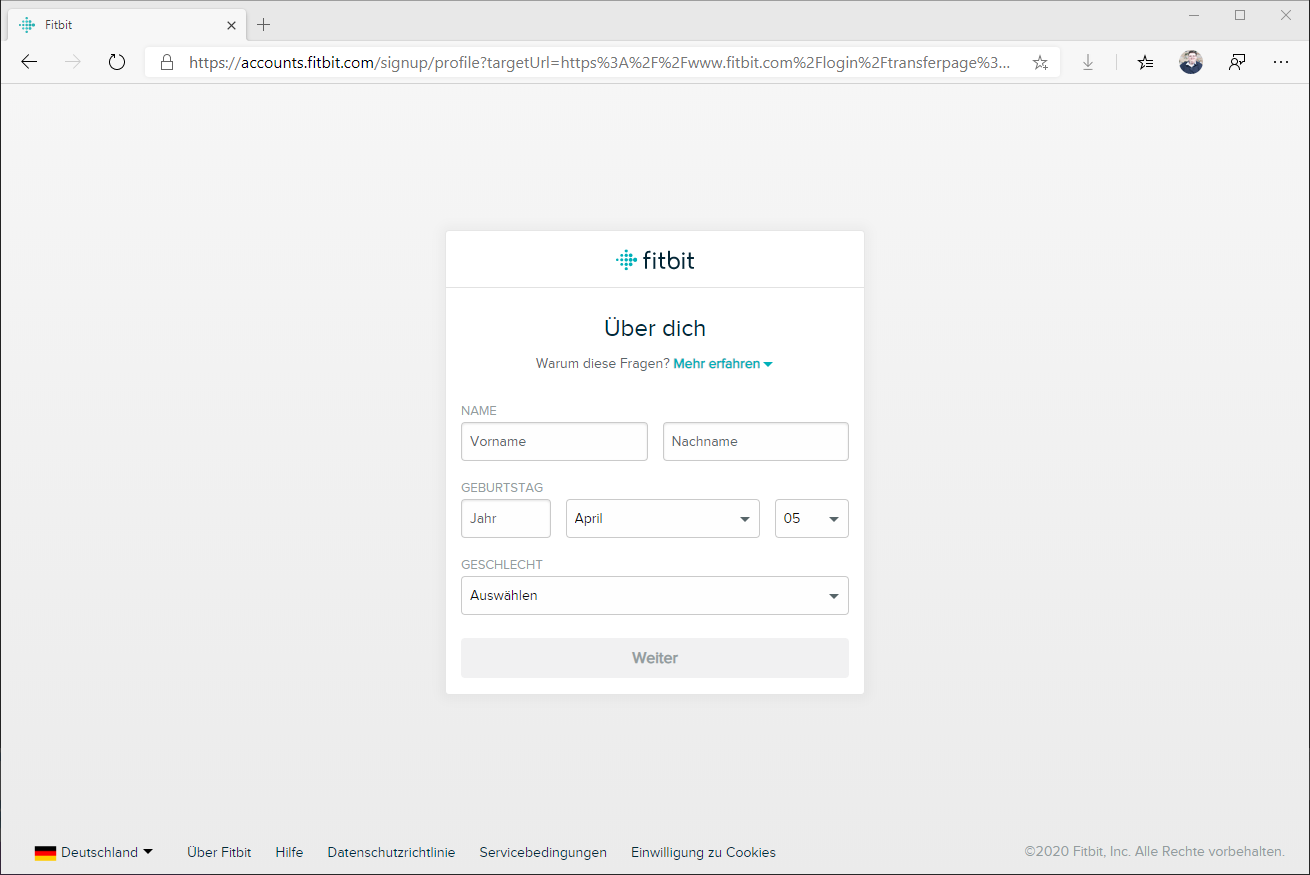Open downloads icon in toolbar
The width and height of the screenshot is (1310, 875).
1088,62
